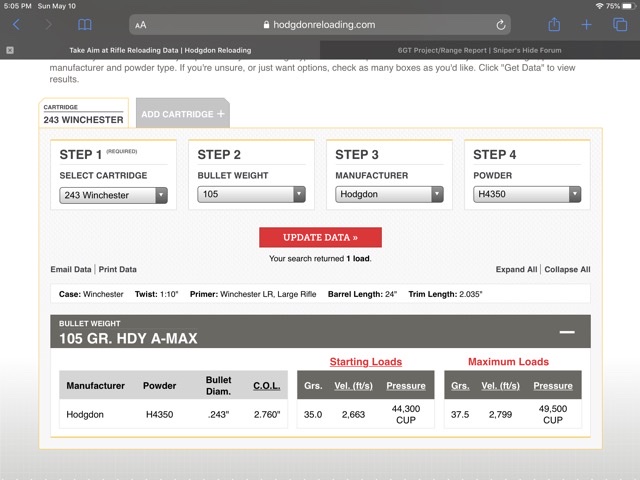Viewport: 640px width, 480px height.
Task: Reload the page with the refresh icon
Action: click(x=501, y=25)
